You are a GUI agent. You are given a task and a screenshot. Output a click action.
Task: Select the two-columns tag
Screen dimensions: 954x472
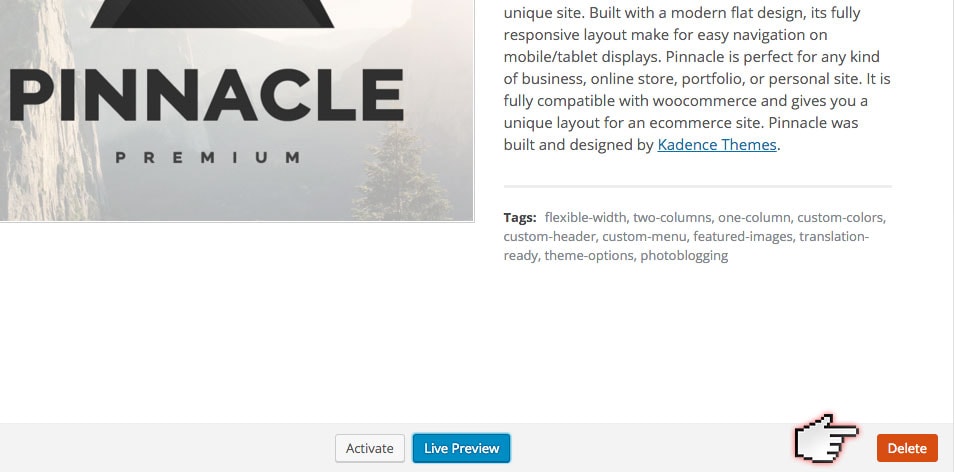click(x=672, y=217)
